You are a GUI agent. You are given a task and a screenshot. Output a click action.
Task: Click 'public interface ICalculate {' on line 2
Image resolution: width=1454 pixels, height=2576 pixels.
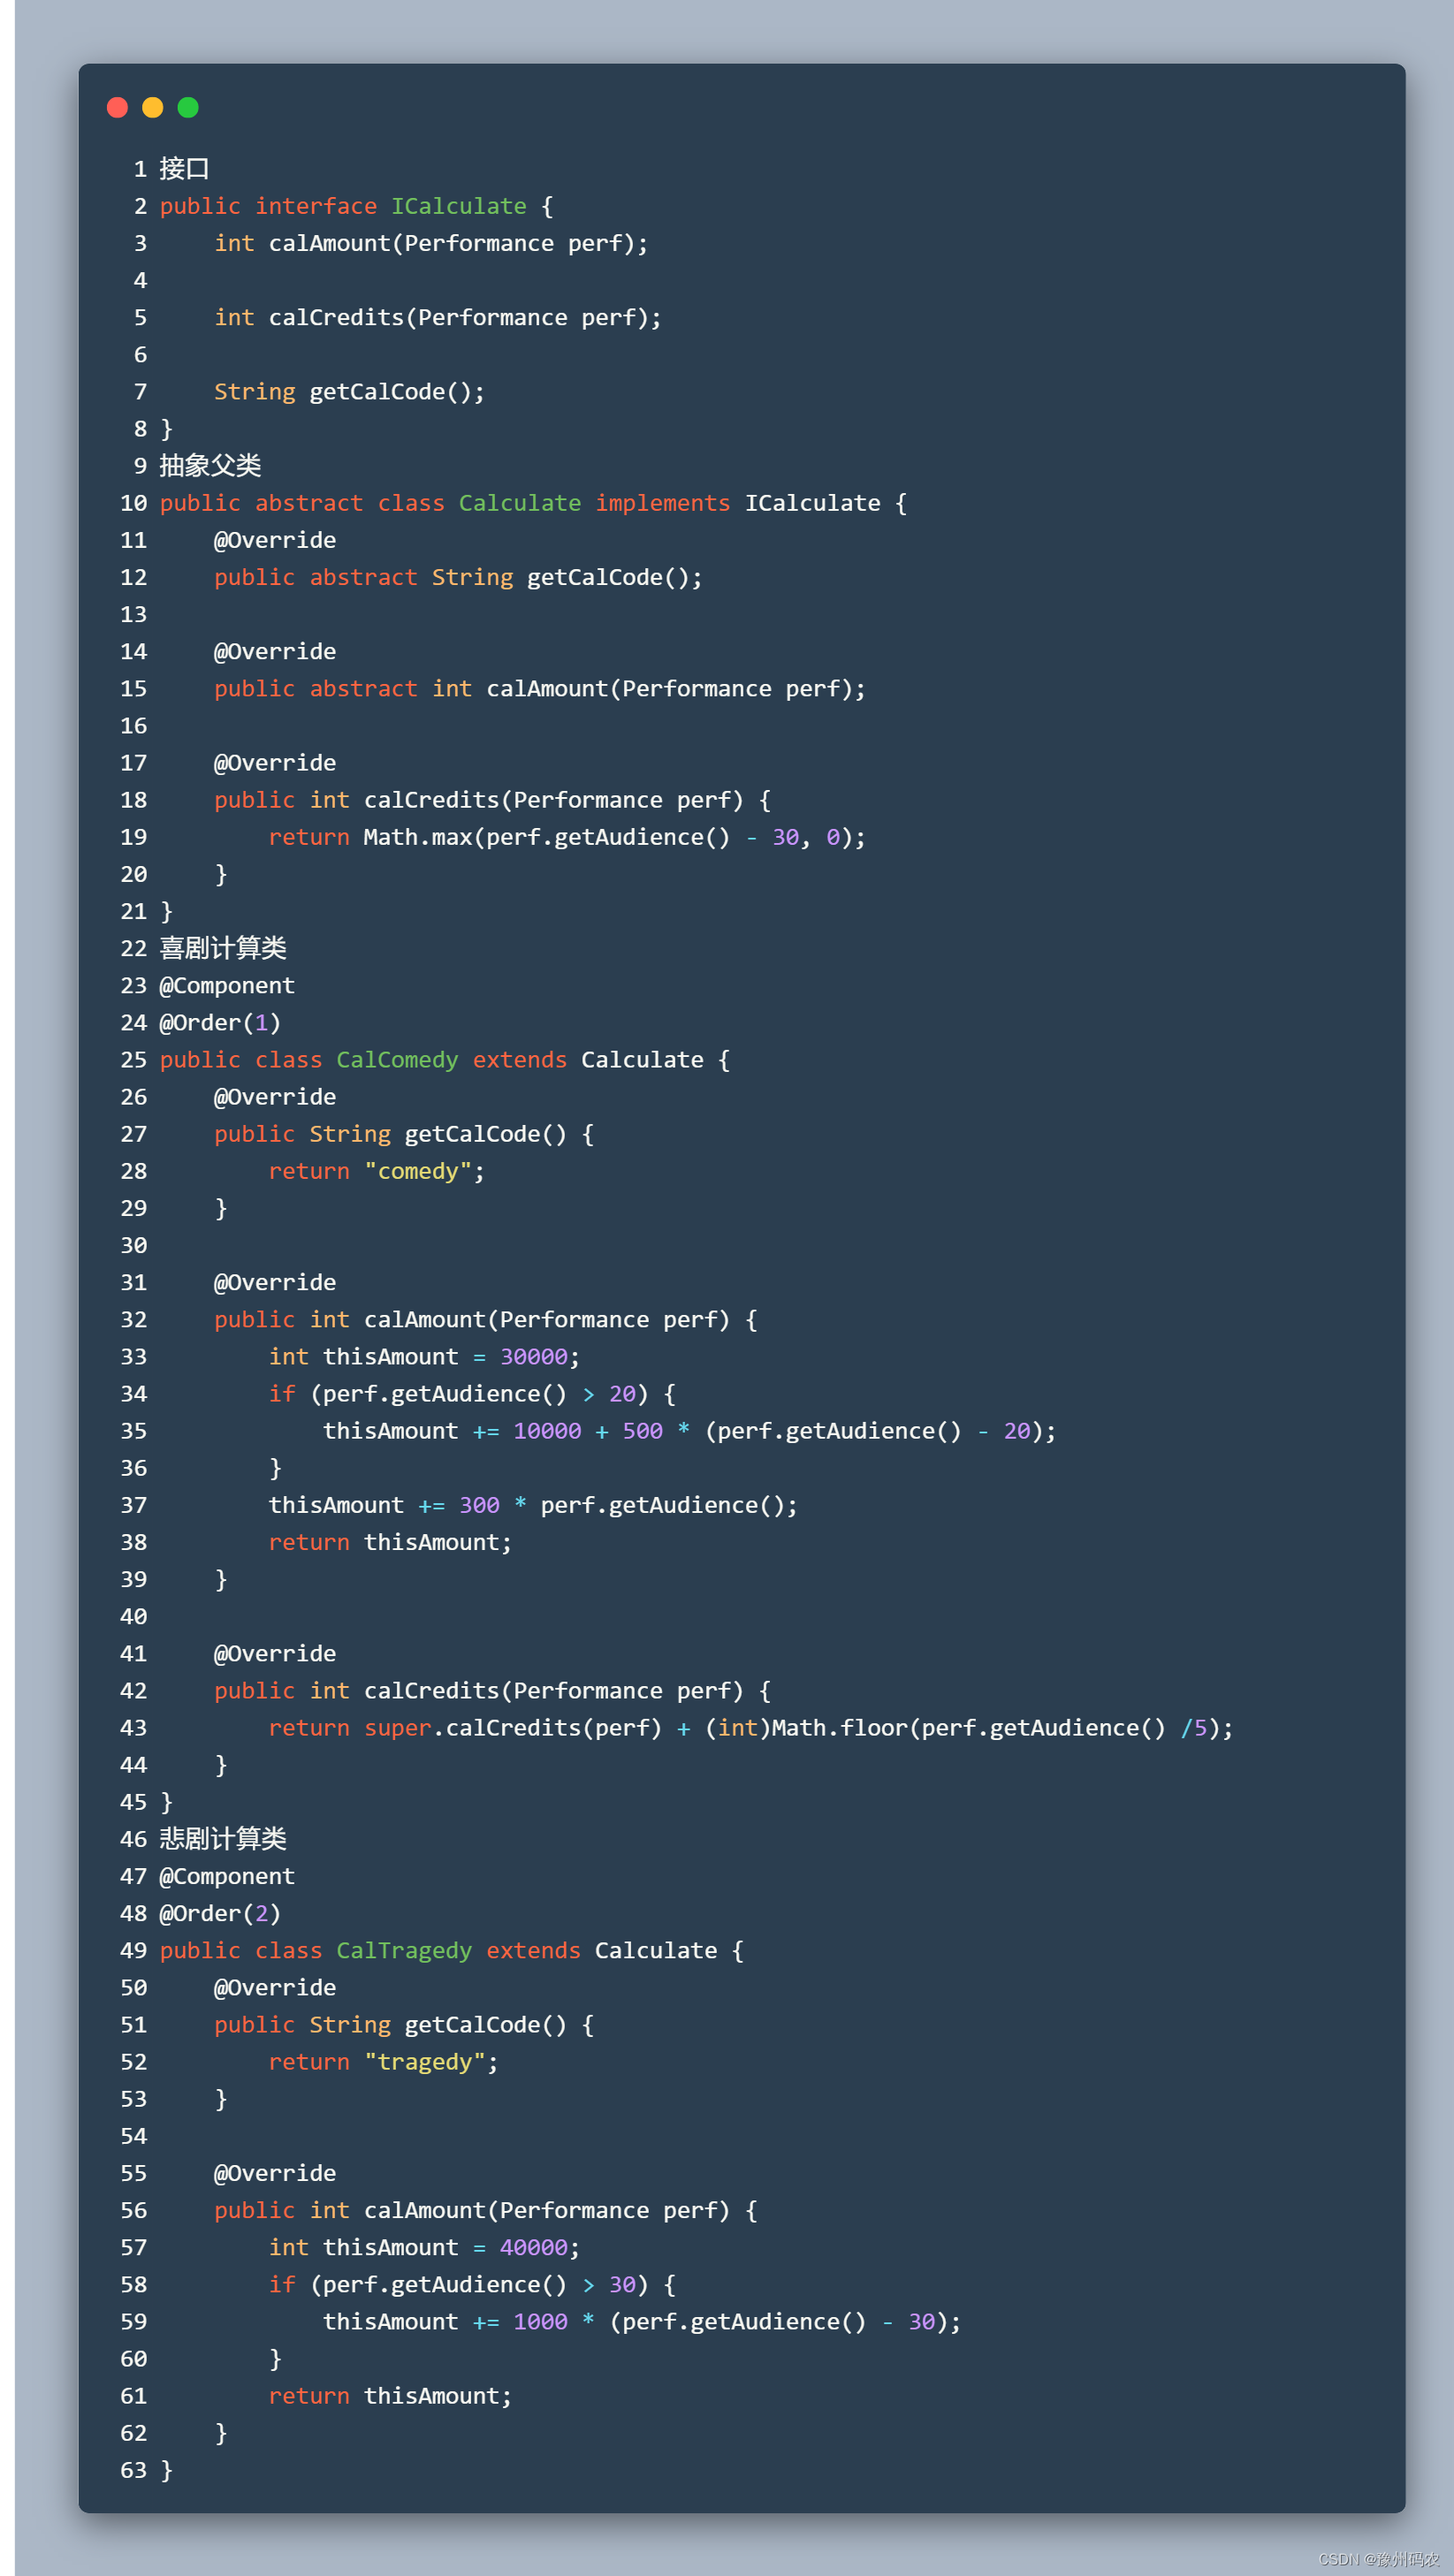coord(356,206)
